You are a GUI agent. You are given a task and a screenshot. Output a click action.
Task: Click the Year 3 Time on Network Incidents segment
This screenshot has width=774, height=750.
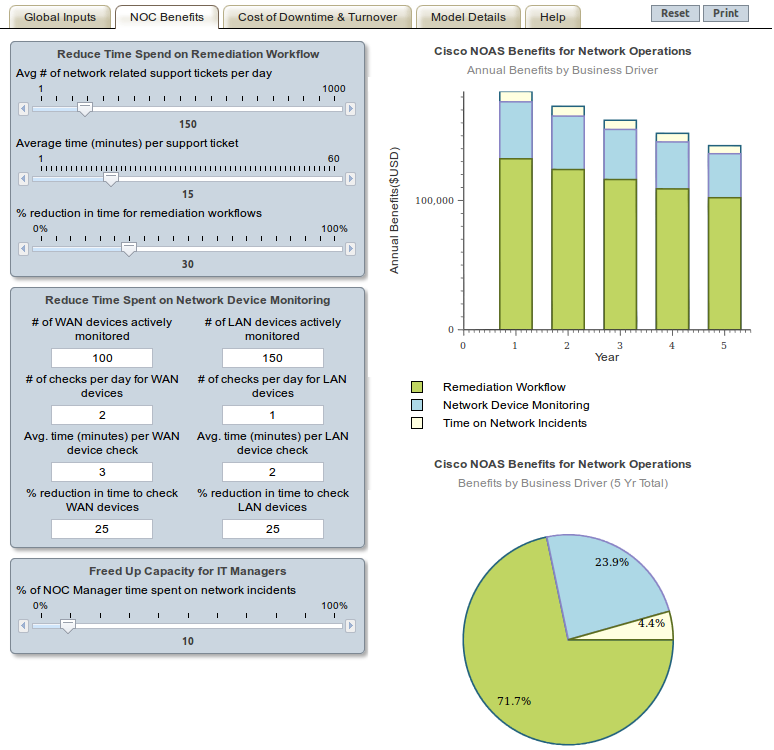(x=620, y=124)
